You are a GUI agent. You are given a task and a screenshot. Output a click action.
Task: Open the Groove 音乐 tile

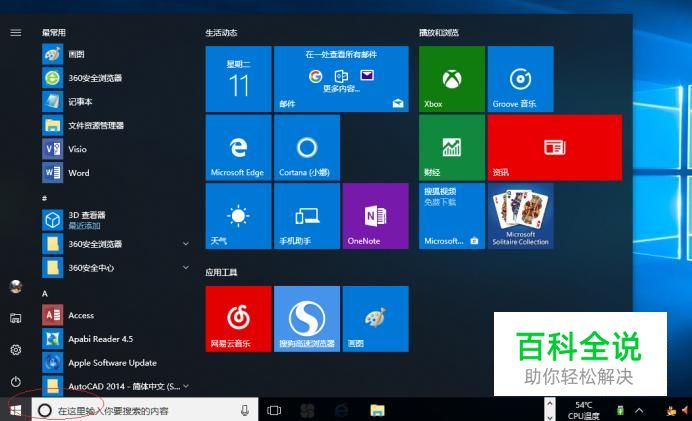pyautogui.click(x=520, y=79)
